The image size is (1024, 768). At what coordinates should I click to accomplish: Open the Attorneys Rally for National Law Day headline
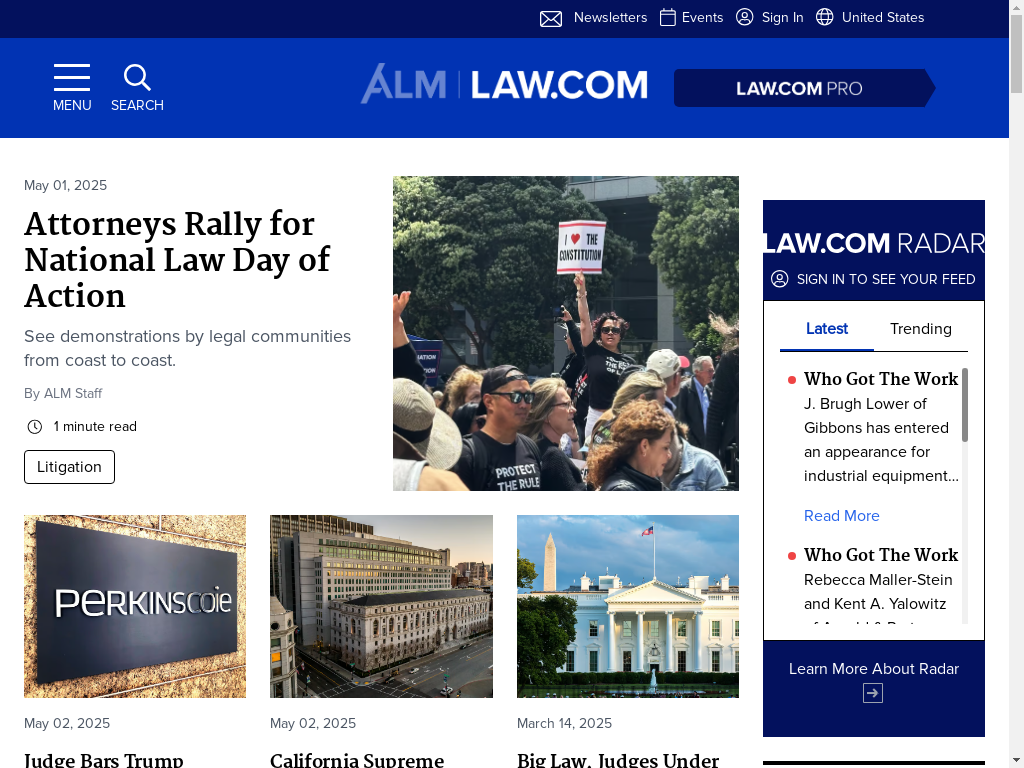(177, 260)
